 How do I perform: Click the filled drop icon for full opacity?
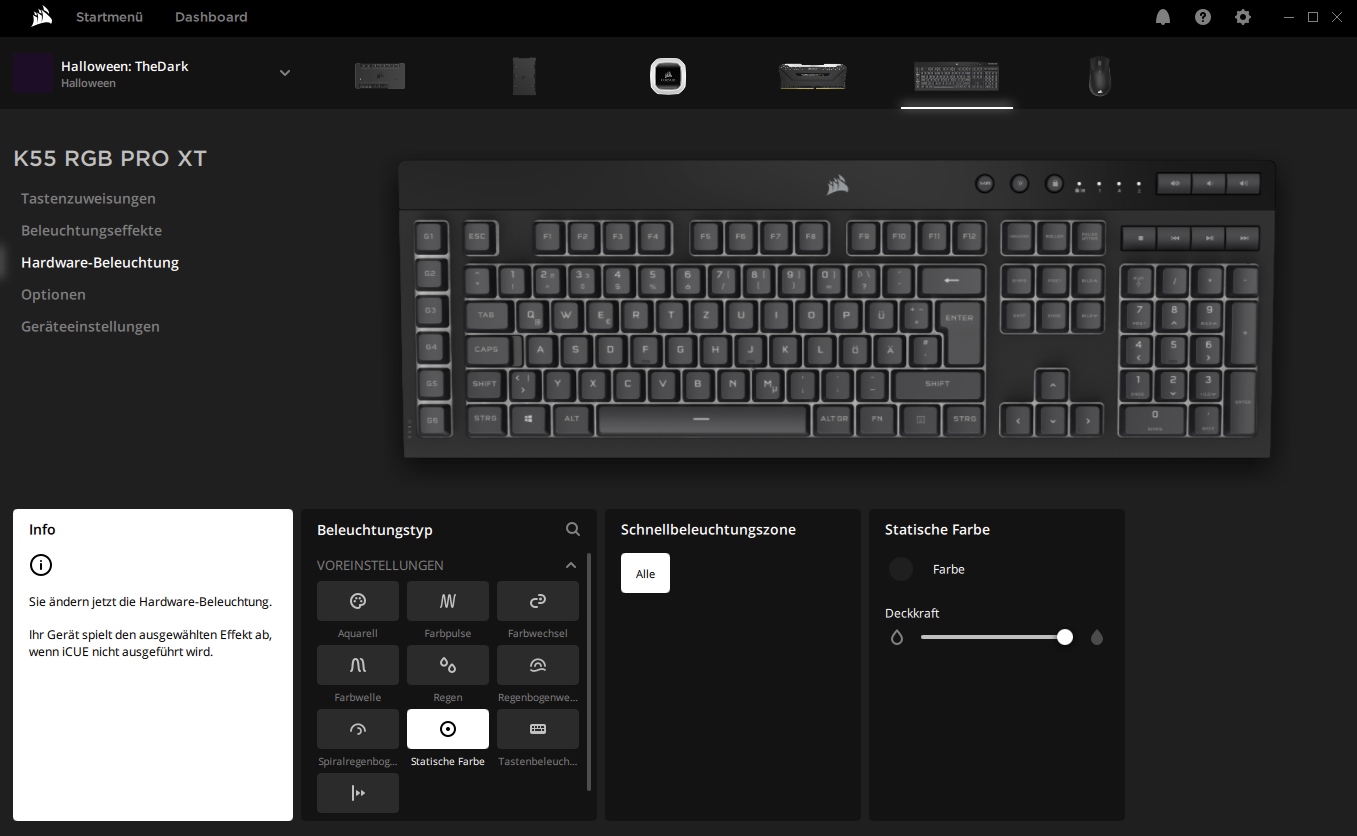1097,637
